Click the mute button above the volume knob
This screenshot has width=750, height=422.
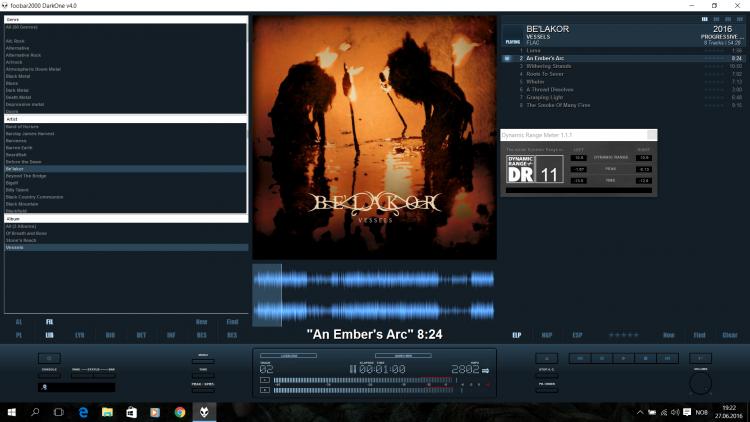pos(700,358)
